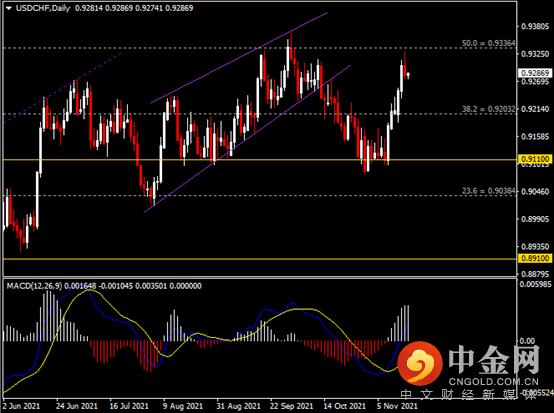
Task: Click the 5 Nov 2021 date marker
Action: tap(397, 406)
